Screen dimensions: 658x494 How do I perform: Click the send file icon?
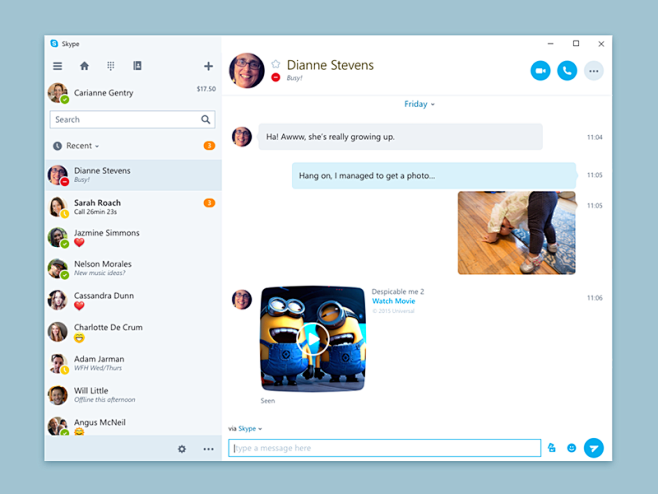click(x=552, y=448)
